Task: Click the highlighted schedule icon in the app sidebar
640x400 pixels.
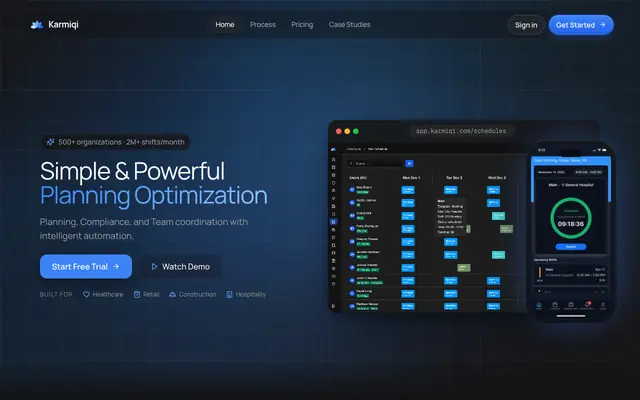Action: (x=333, y=222)
